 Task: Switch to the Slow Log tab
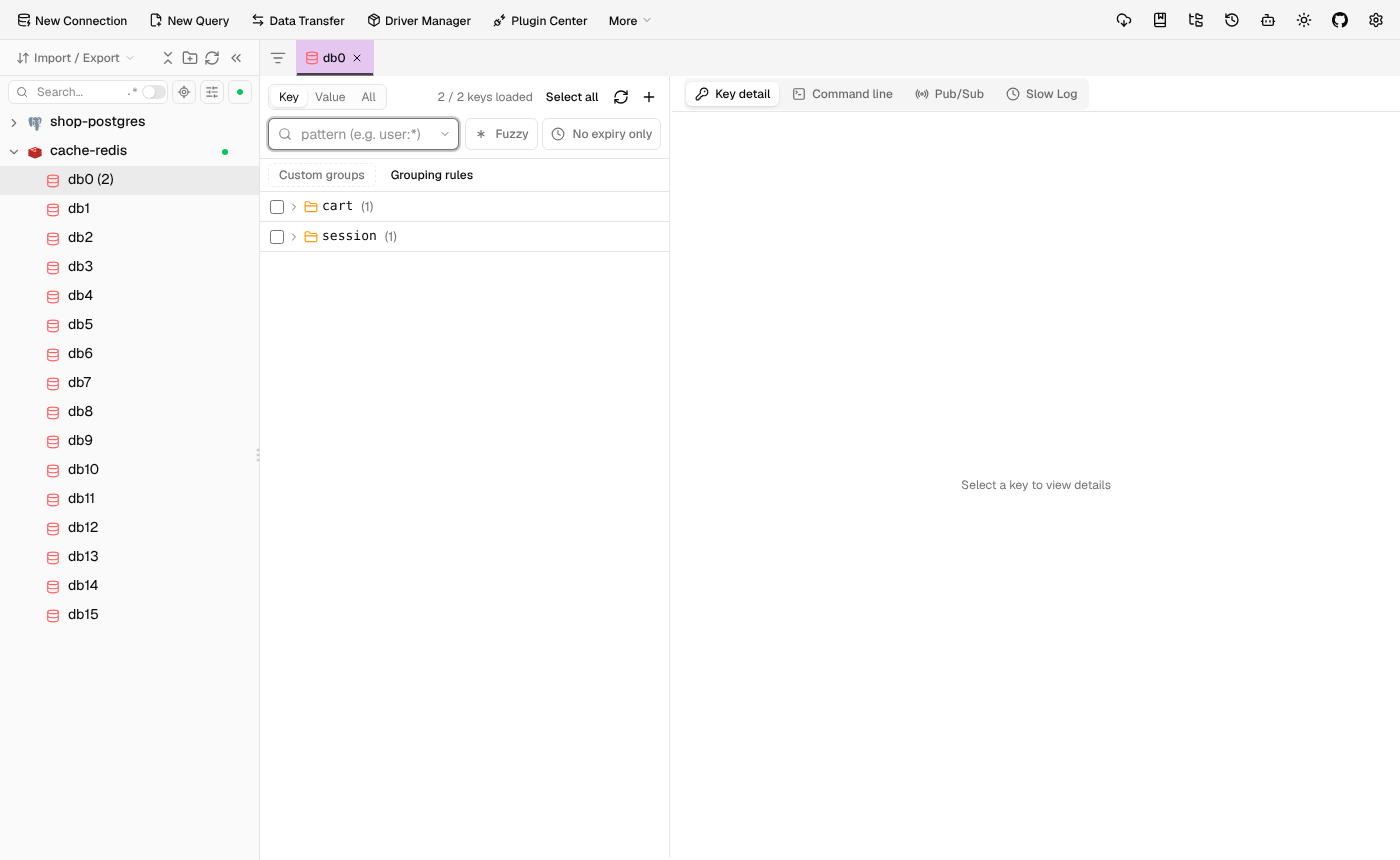click(x=1041, y=94)
